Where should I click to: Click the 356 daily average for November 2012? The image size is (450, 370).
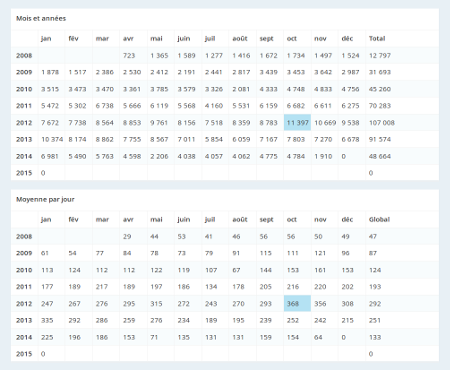pyautogui.click(x=320, y=304)
